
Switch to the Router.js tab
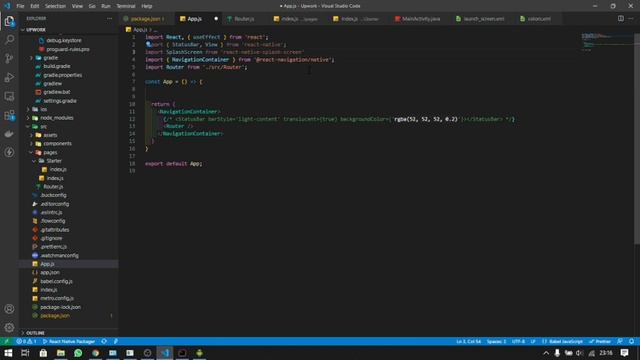coord(244,19)
